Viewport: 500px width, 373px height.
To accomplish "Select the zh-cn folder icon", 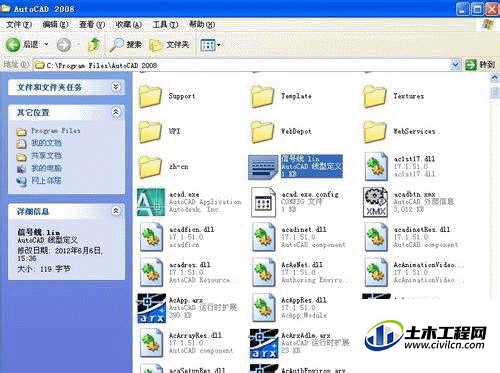I will pyautogui.click(x=150, y=167).
